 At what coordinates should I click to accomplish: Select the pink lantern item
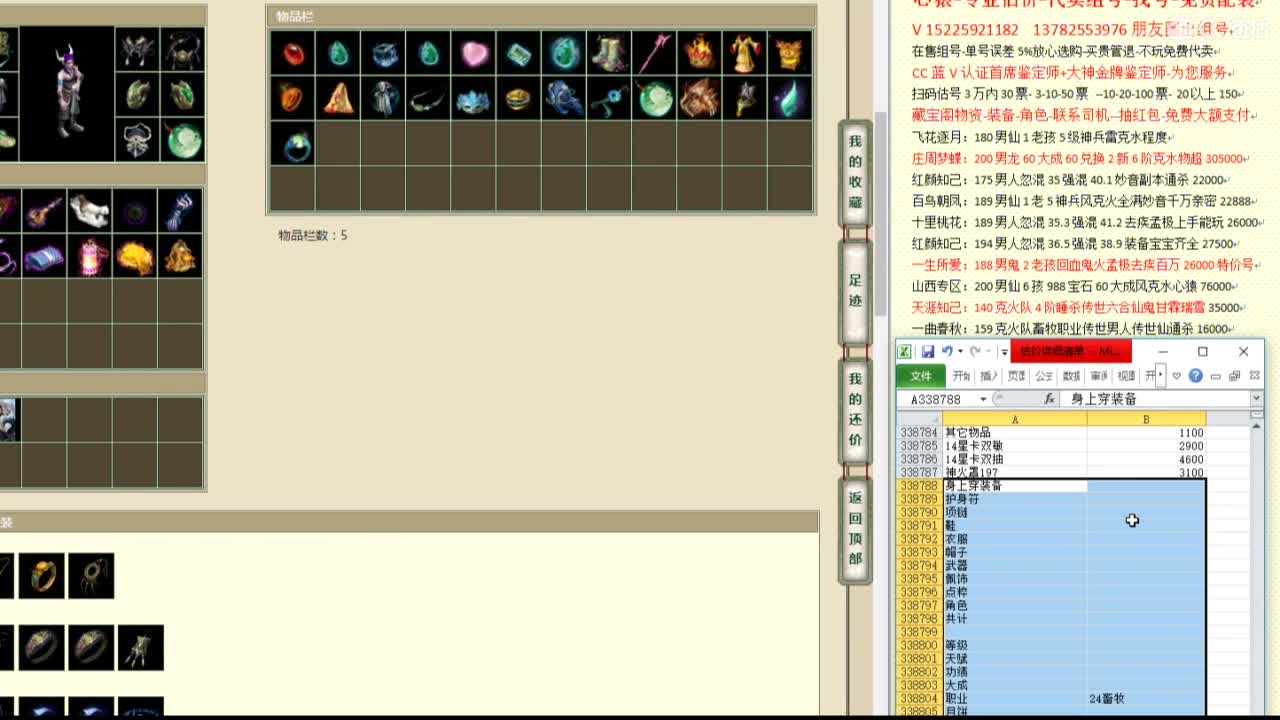[89, 256]
